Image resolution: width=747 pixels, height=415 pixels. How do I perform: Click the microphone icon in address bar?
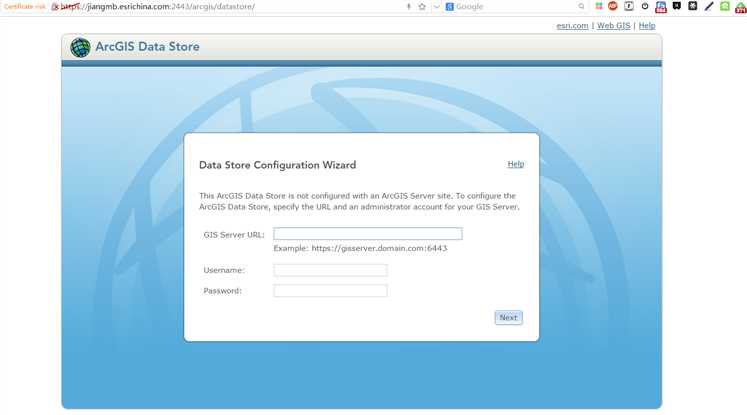(408, 7)
